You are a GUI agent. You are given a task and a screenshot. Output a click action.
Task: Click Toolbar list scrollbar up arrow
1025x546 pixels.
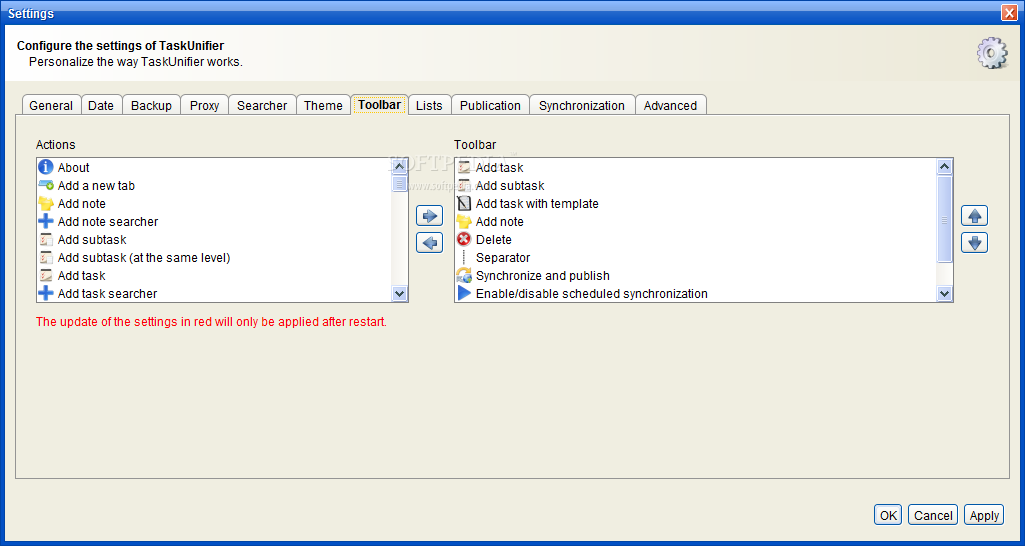pyautogui.click(x=945, y=167)
